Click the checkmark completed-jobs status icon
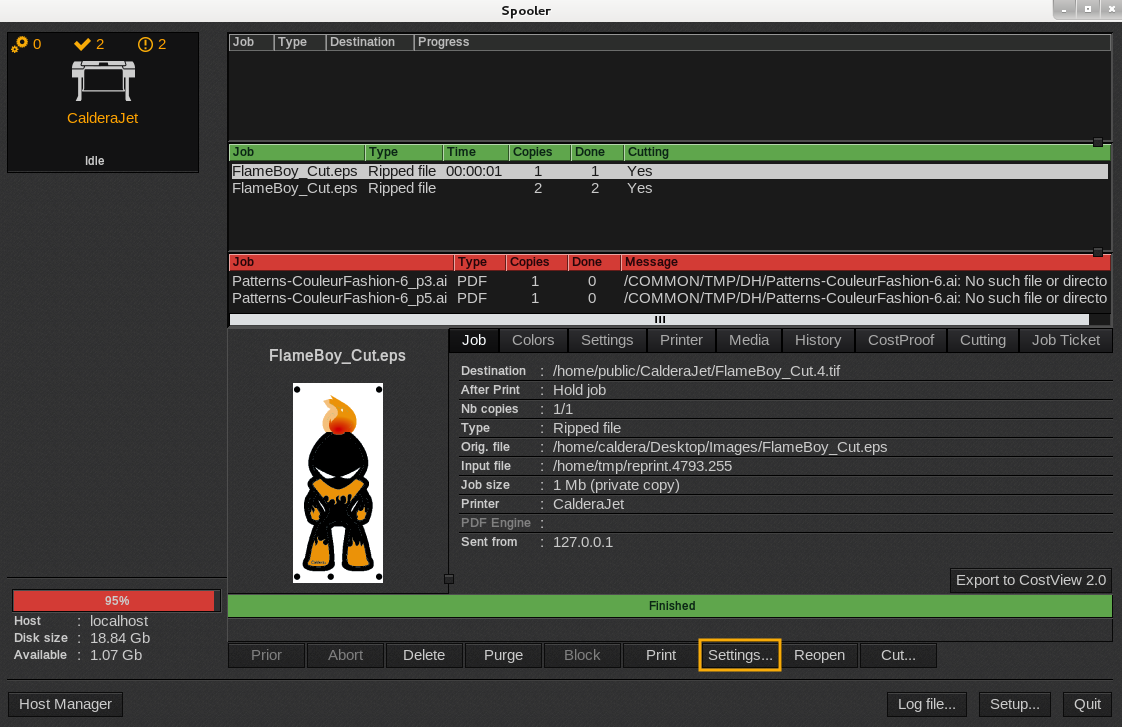Viewport: 1122px width, 727px height. pos(82,44)
